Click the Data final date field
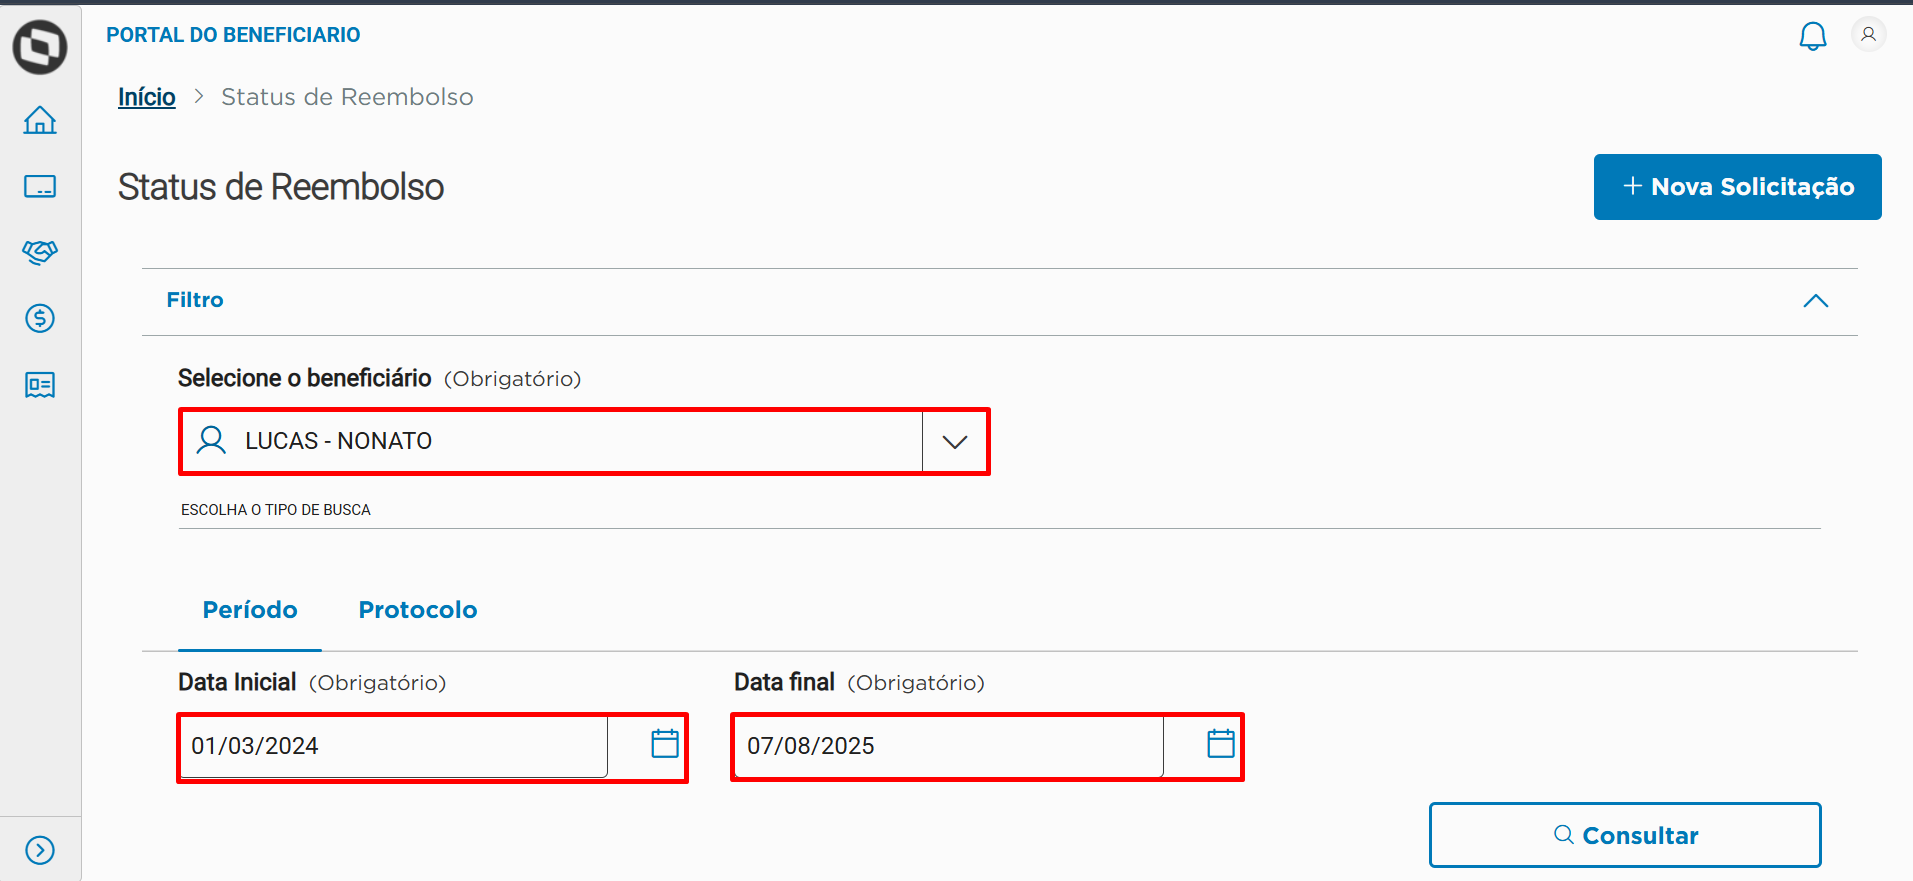 tap(950, 746)
